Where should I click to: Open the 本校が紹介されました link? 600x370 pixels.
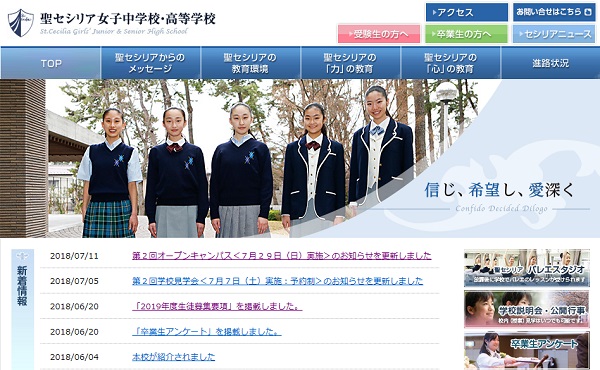click(x=173, y=357)
